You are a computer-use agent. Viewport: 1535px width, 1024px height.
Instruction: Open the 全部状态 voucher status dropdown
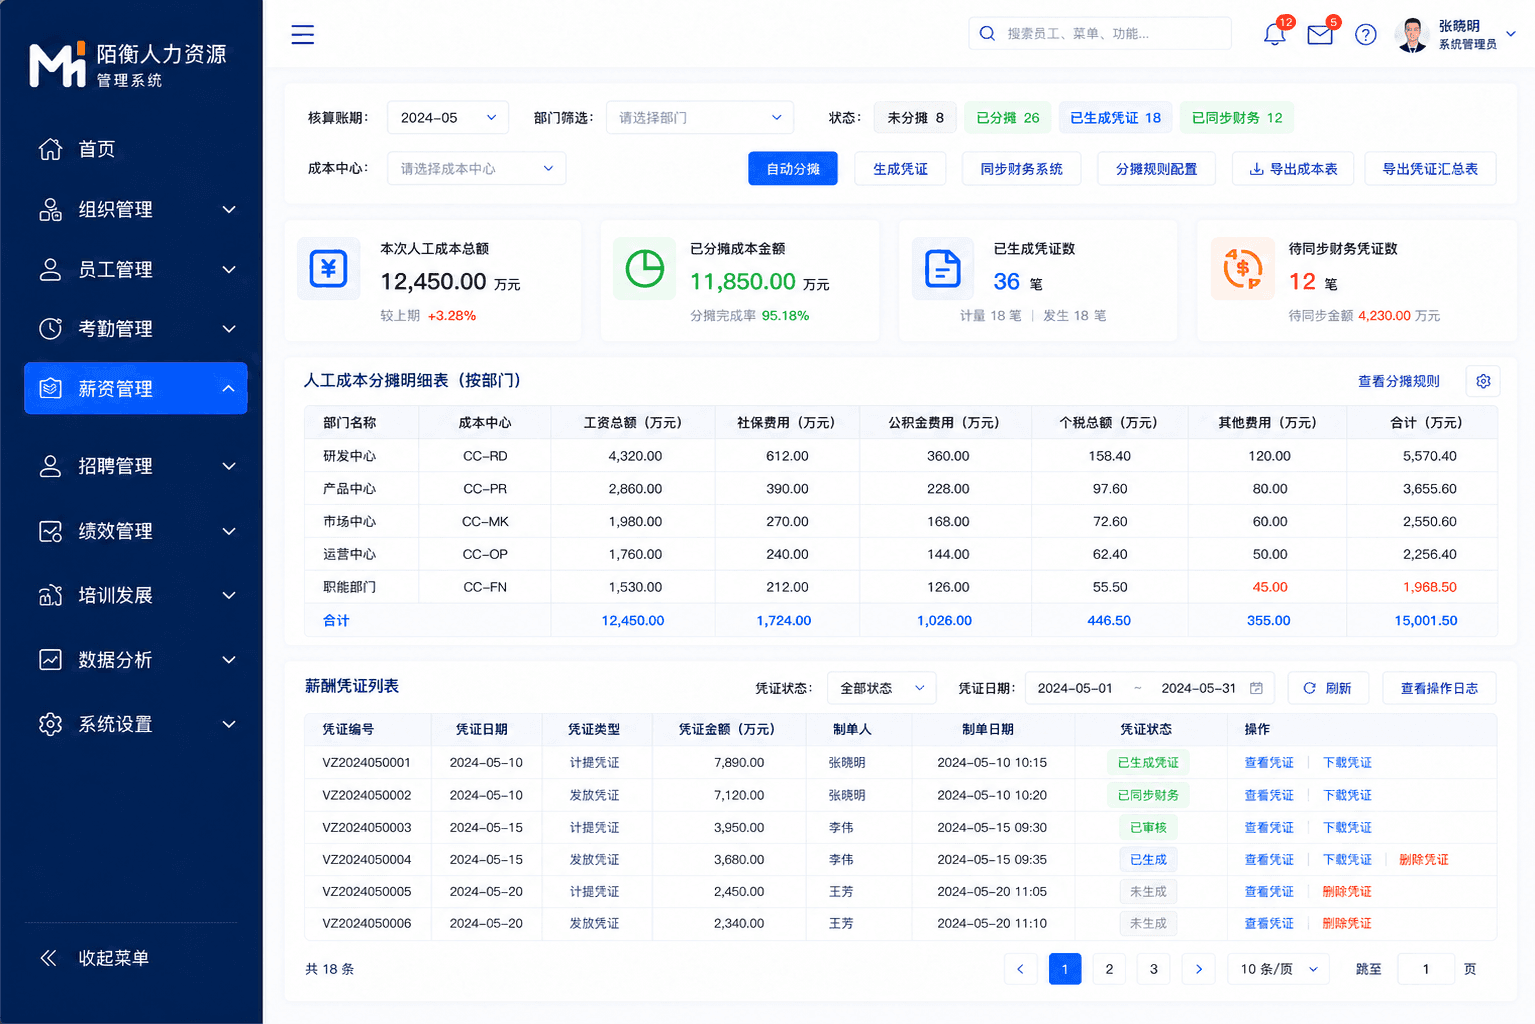(882, 688)
